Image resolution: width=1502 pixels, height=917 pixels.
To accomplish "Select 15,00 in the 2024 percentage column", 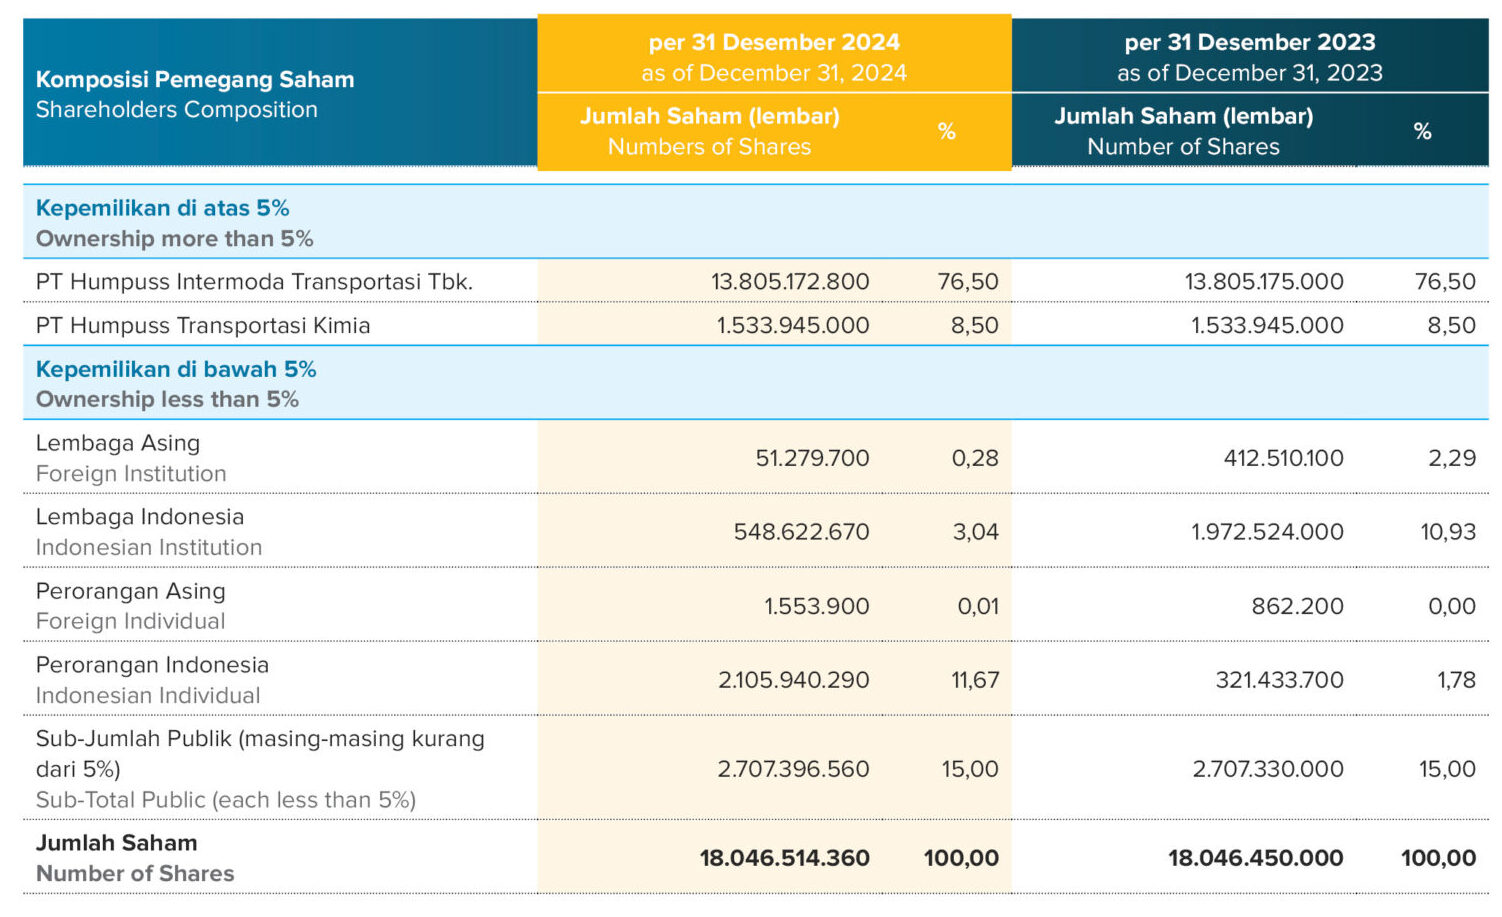I will coord(970,769).
